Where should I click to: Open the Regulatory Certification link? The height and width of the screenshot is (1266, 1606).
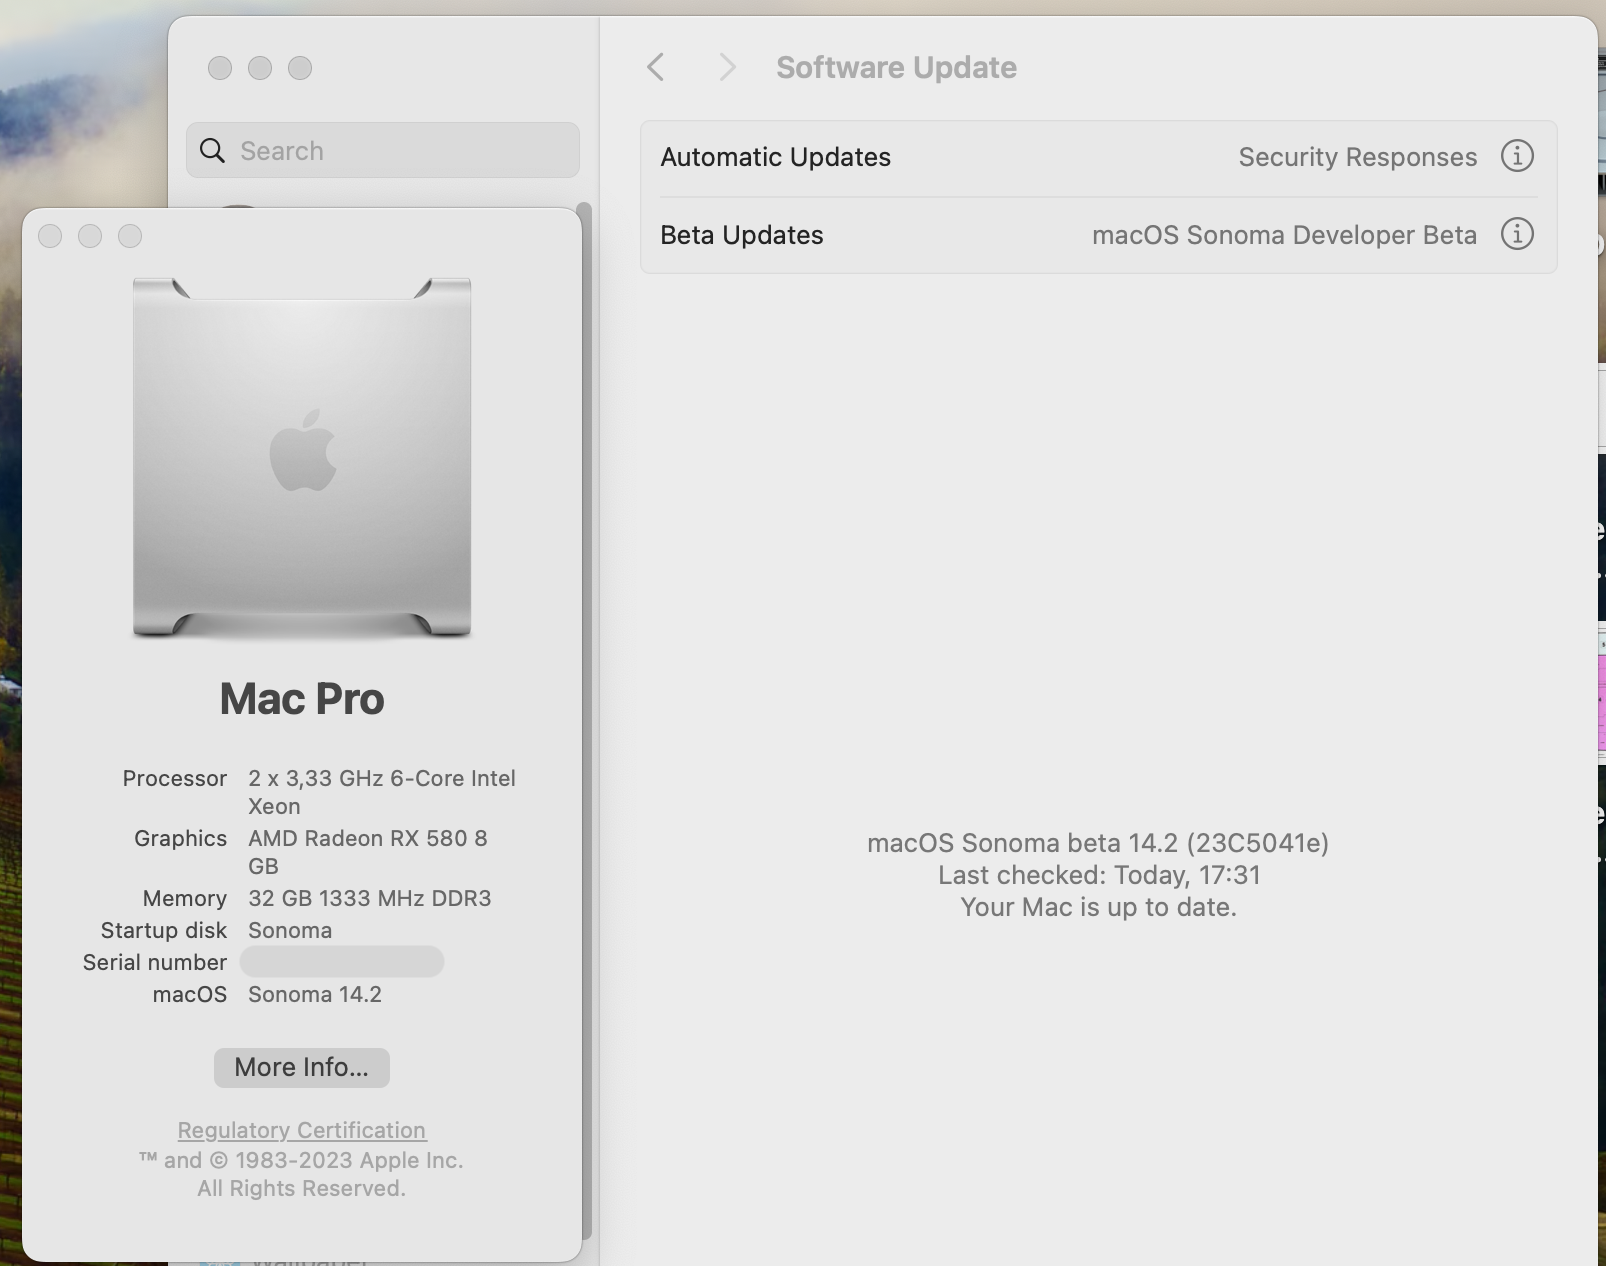tap(301, 1130)
